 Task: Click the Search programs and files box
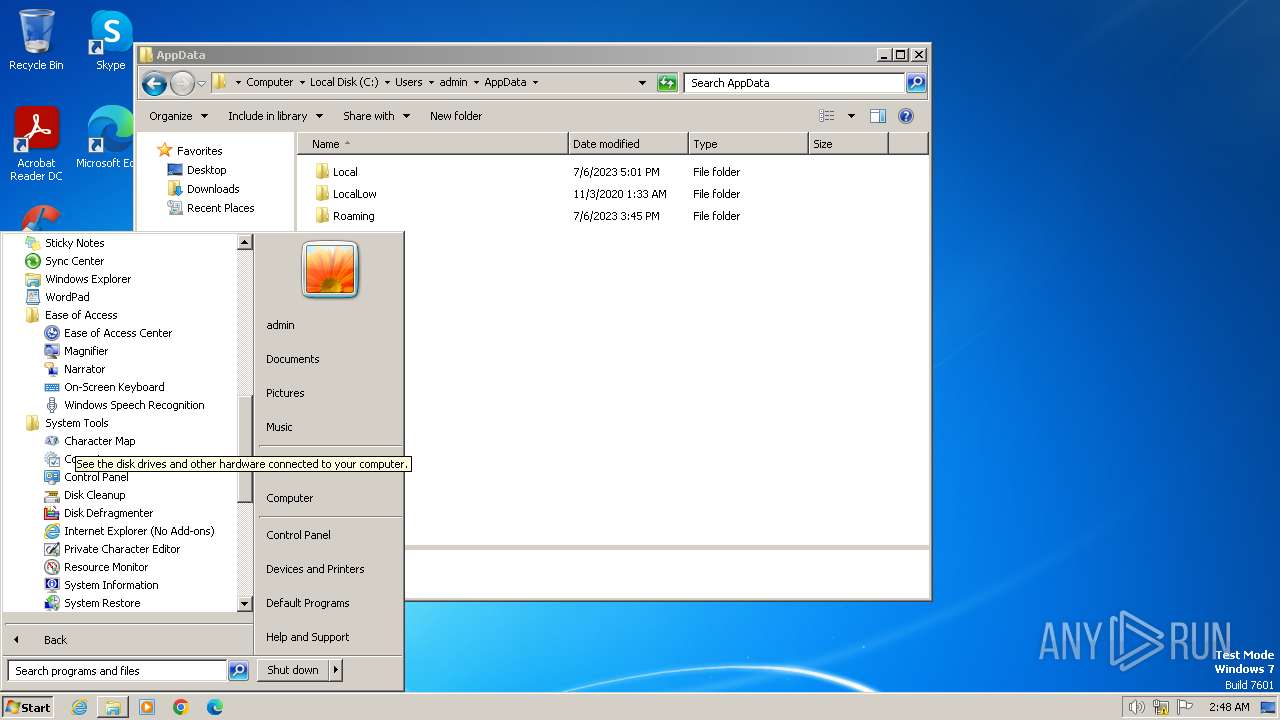pyautogui.click(x=117, y=671)
